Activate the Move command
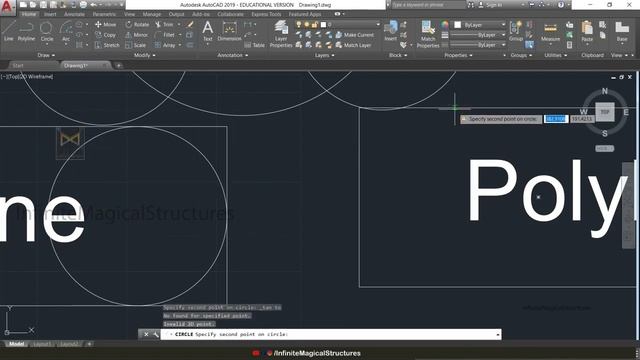This screenshot has width=640, height=360. coord(105,24)
